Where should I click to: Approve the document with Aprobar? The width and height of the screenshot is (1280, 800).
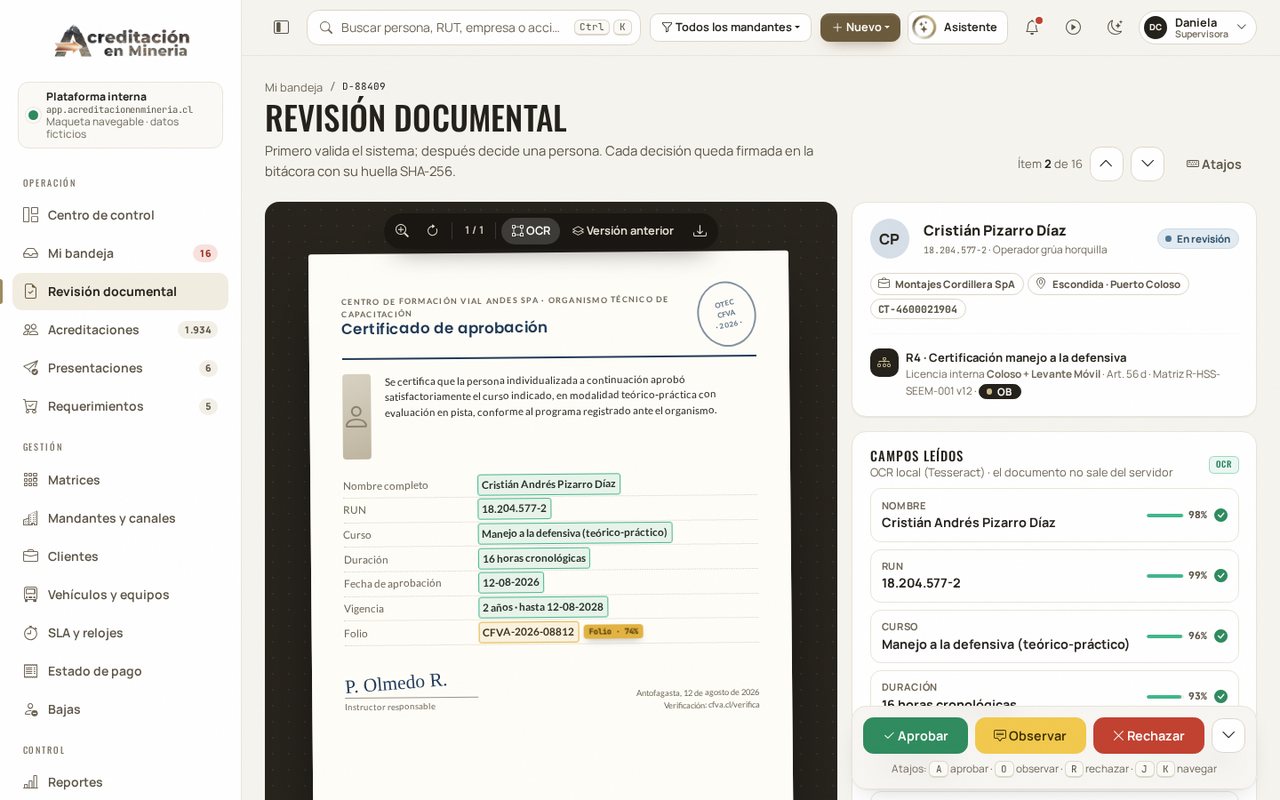(x=916, y=736)
